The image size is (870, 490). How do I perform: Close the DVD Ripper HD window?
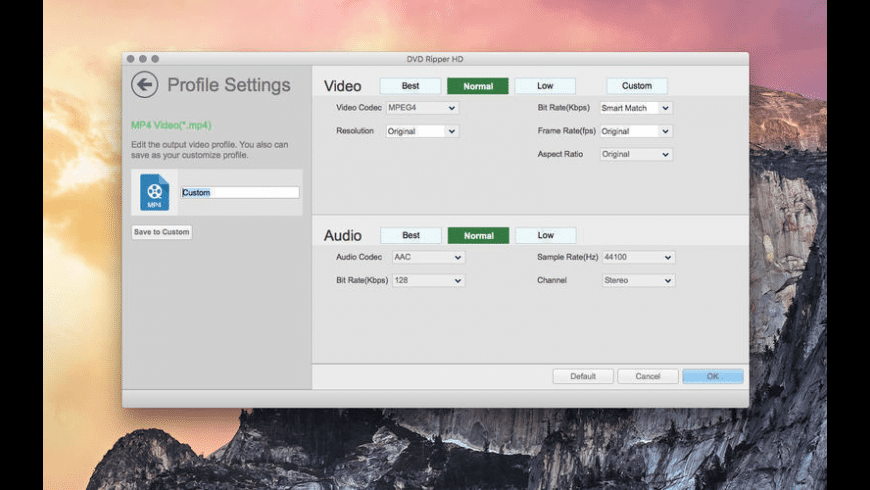pyautogui.click(x=130, y=59)
